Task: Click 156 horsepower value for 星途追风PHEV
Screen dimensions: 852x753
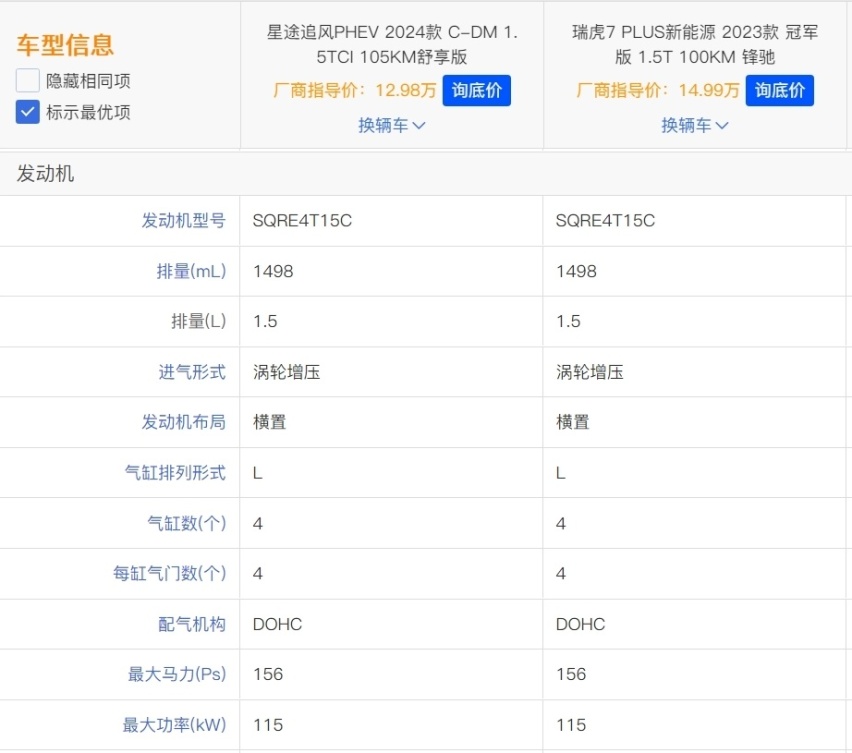Action: (268, 674)
